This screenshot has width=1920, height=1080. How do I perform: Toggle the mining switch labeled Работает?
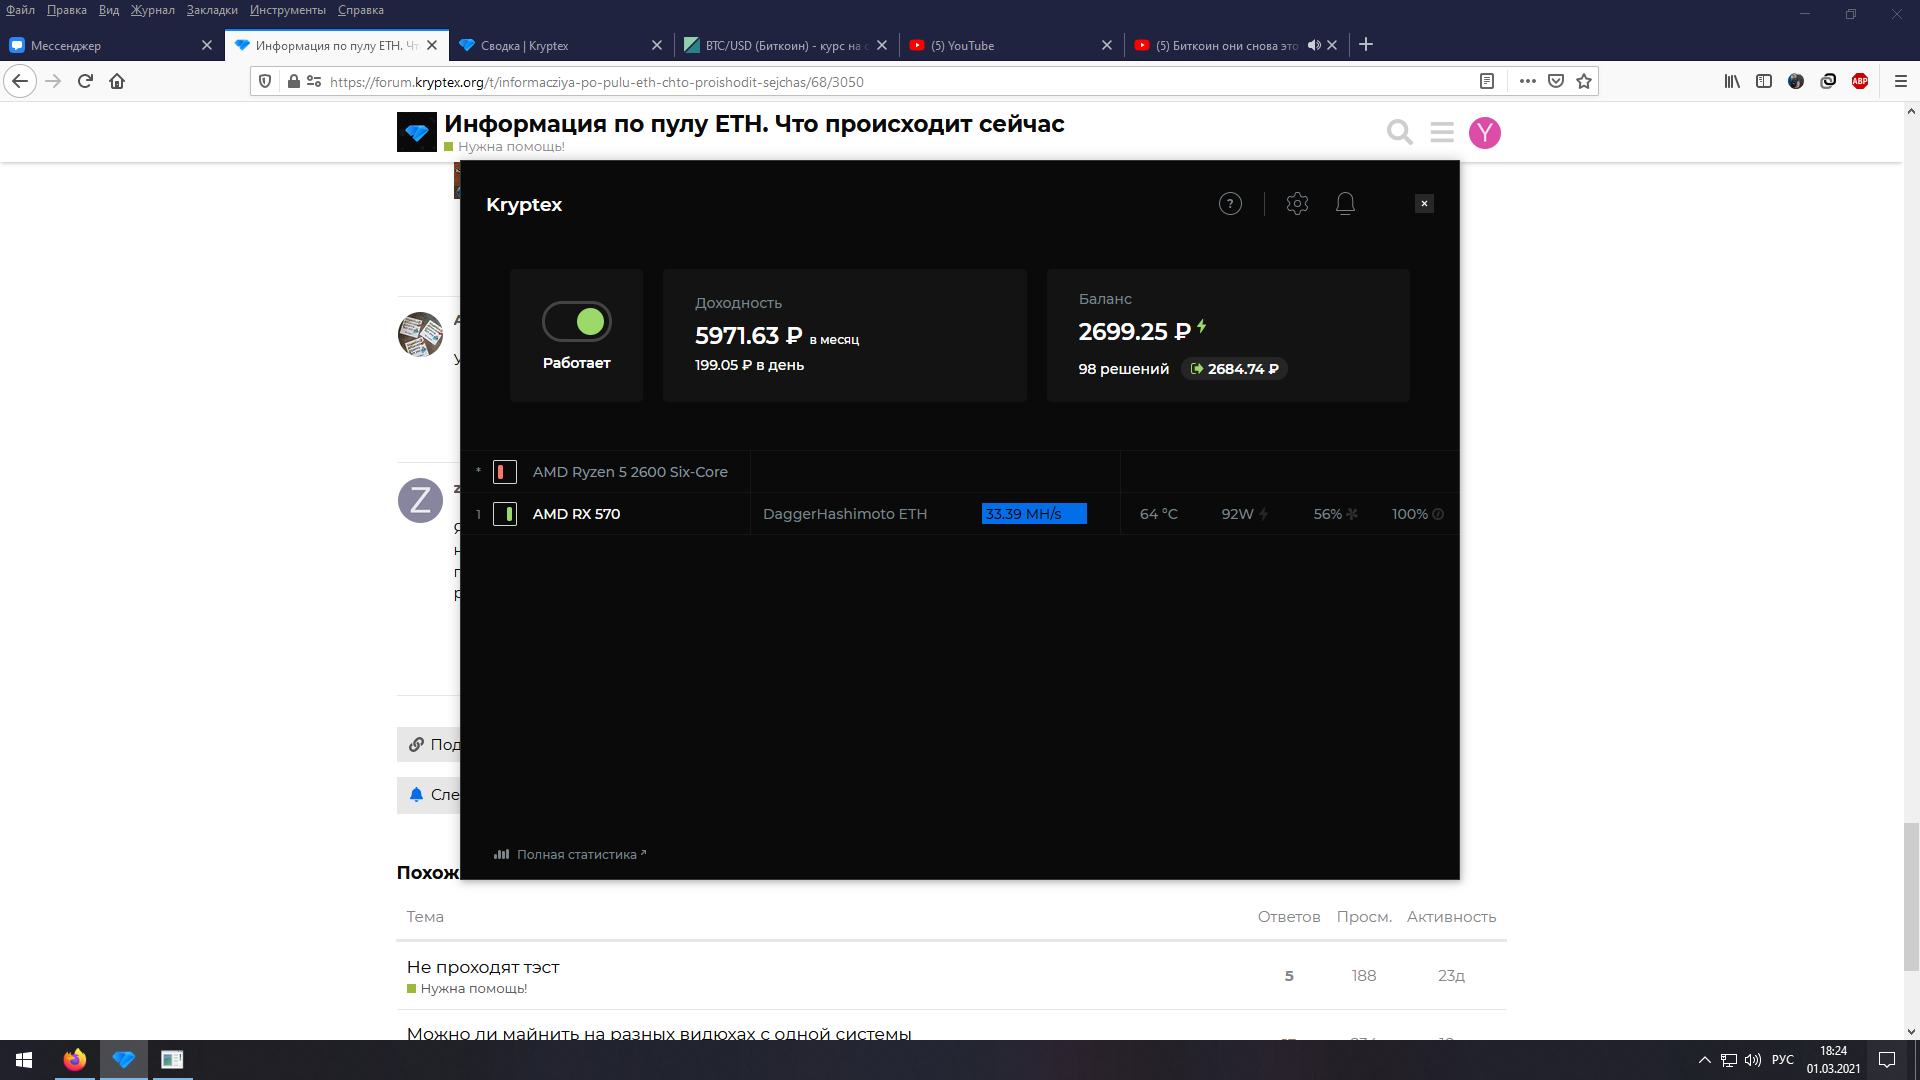click(x=577, y=322)
